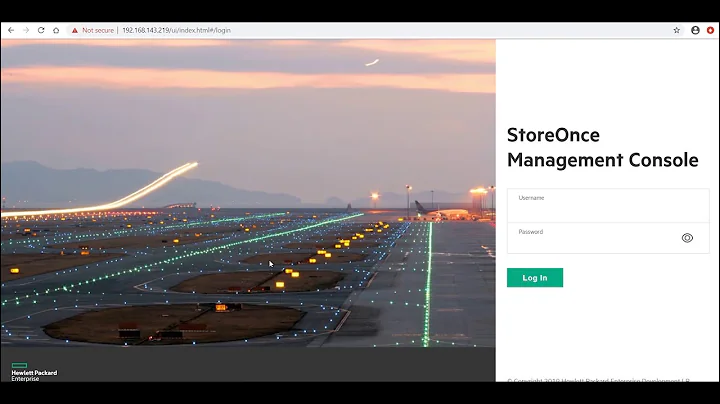The width and height of the screenshot is (720, 404).
Task: Toggle password visibility eye icon
Action: 687,238
